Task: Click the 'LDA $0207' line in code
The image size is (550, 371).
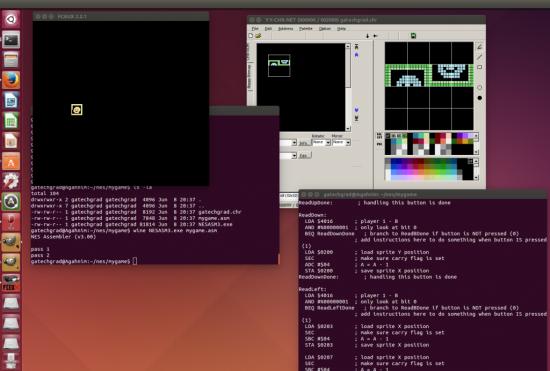Action: 319,357
